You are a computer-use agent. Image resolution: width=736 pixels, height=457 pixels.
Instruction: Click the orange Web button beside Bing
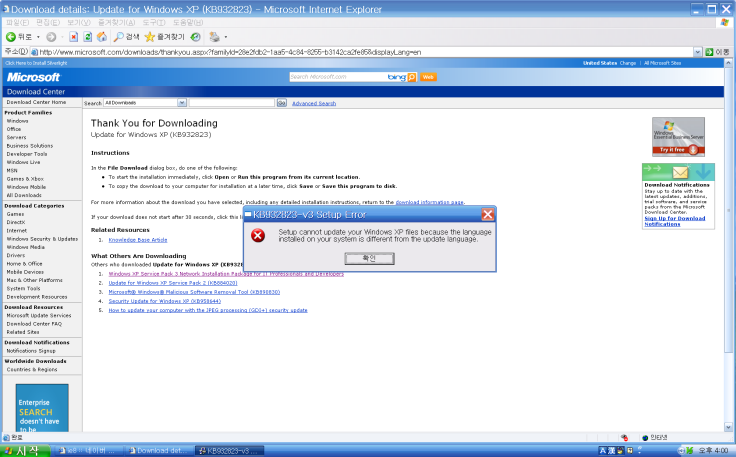point(428,77)
